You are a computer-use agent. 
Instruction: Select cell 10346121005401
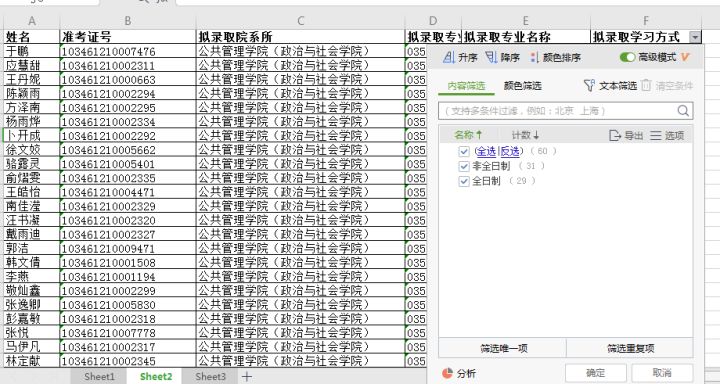[128, 164]
